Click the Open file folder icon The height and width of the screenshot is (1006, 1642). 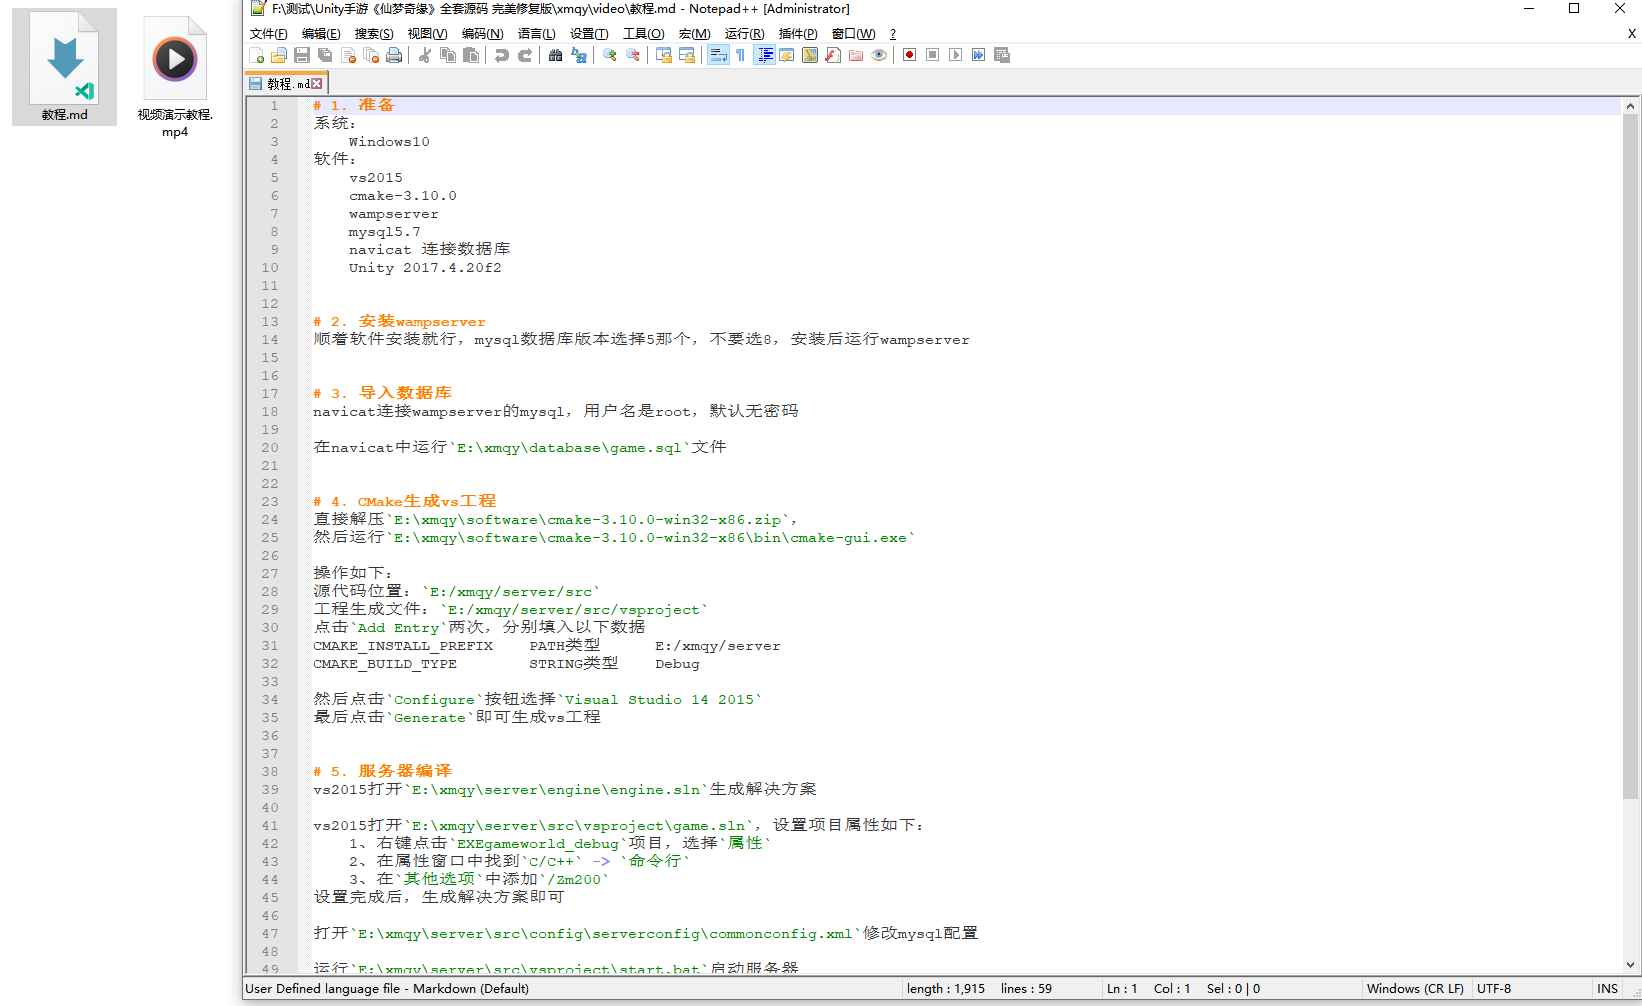(x=279, y=56)
